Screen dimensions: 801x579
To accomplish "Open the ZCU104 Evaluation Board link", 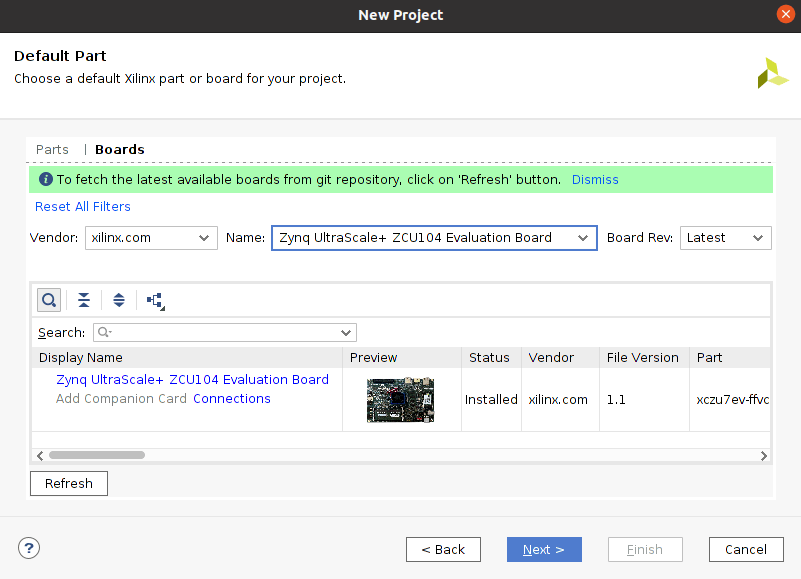I will click(193, 380).
